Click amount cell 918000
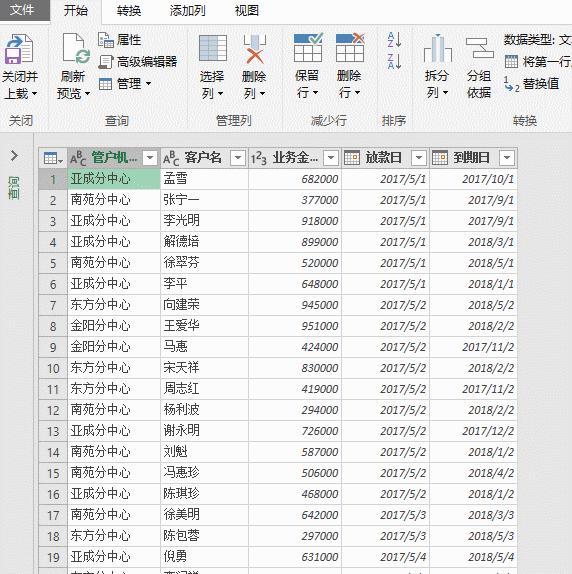Screen dimensions: 572x574 [295, 221]
